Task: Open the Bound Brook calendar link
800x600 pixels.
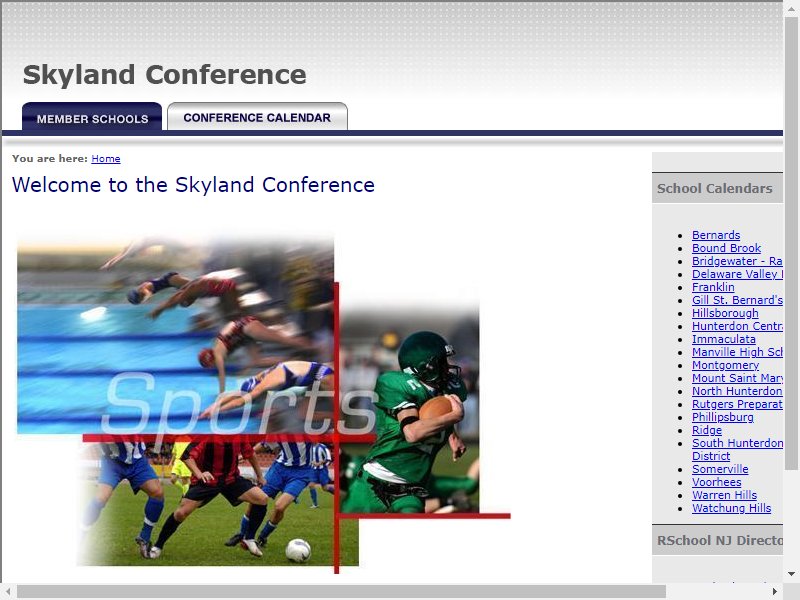Action: (726, 248)
